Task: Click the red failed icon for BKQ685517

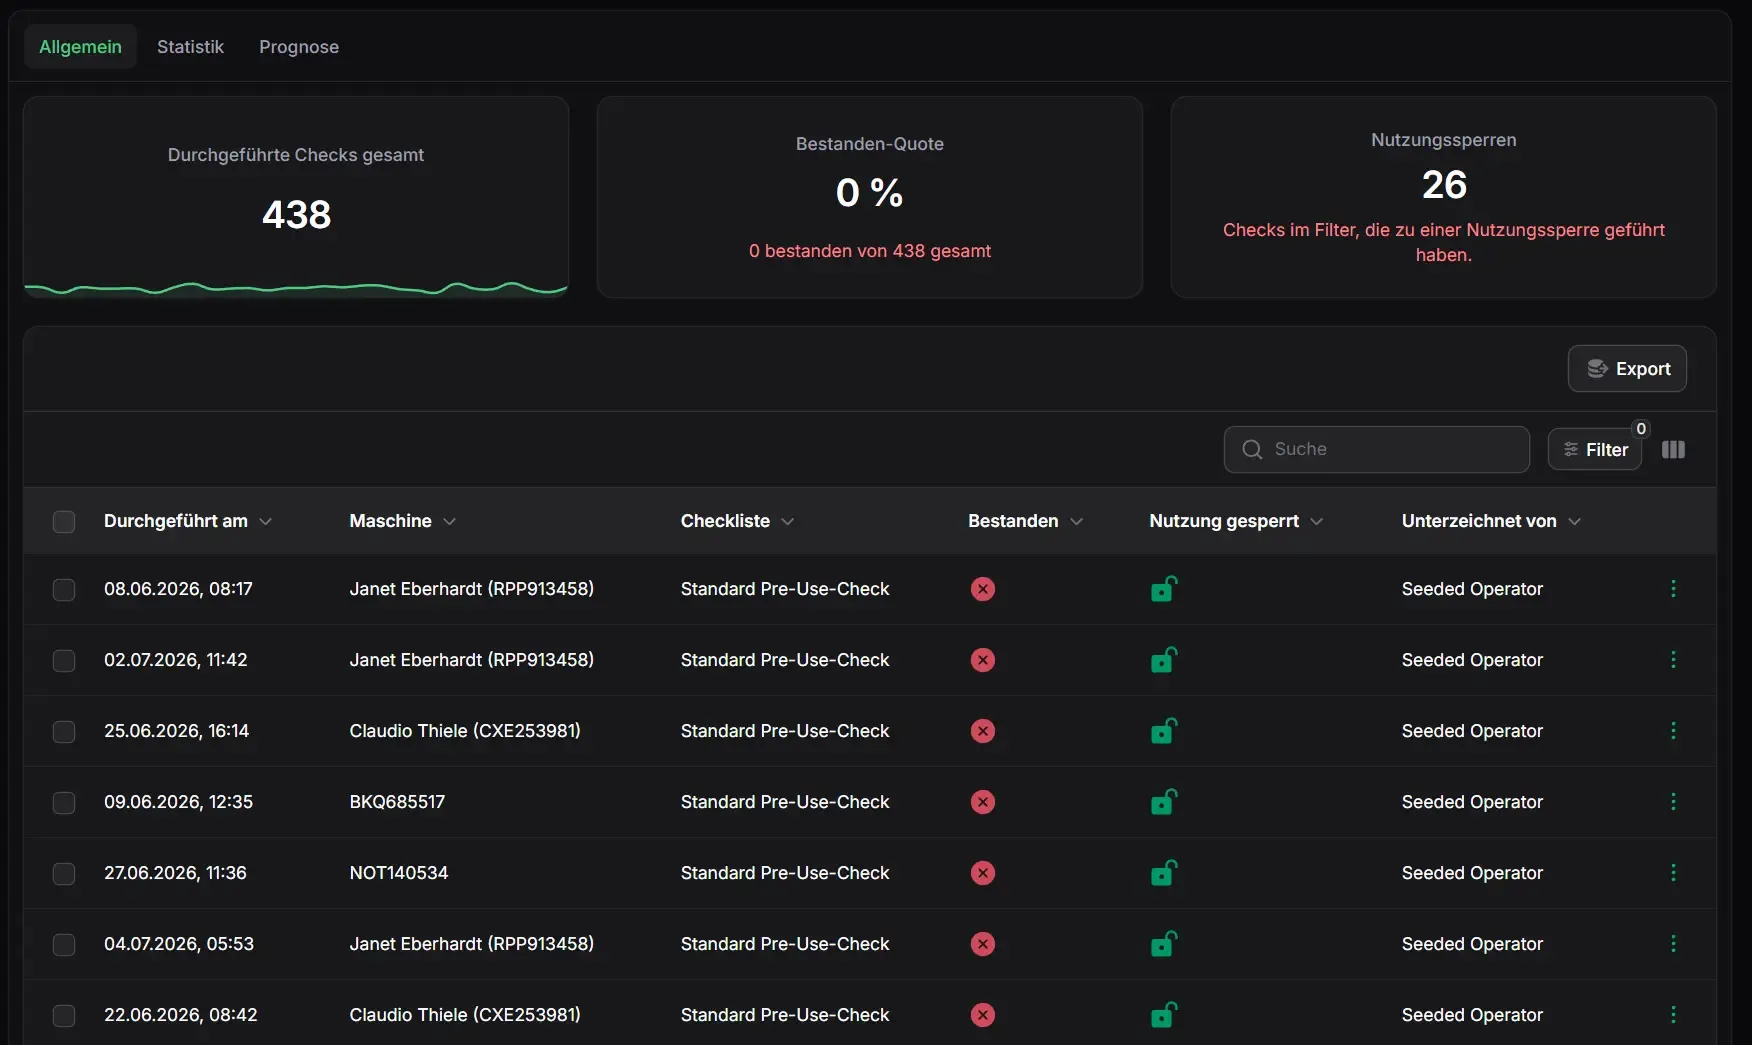Action: tap(983, 802)
